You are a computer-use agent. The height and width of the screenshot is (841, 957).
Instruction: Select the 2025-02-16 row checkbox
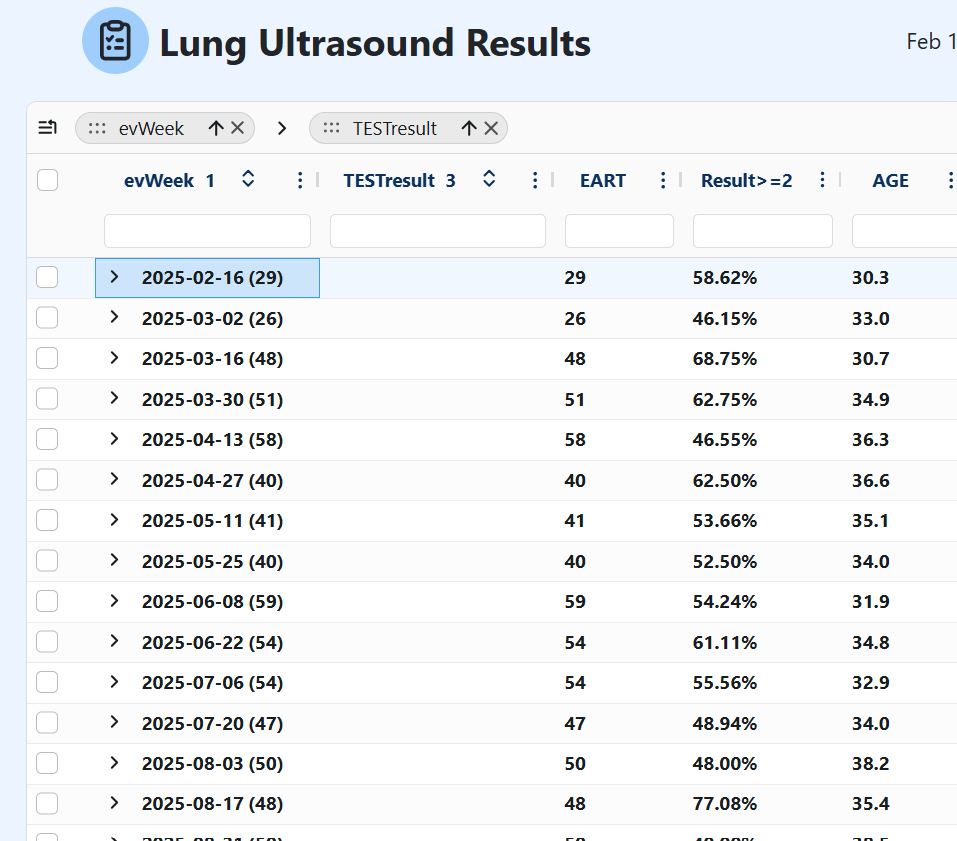47,278
